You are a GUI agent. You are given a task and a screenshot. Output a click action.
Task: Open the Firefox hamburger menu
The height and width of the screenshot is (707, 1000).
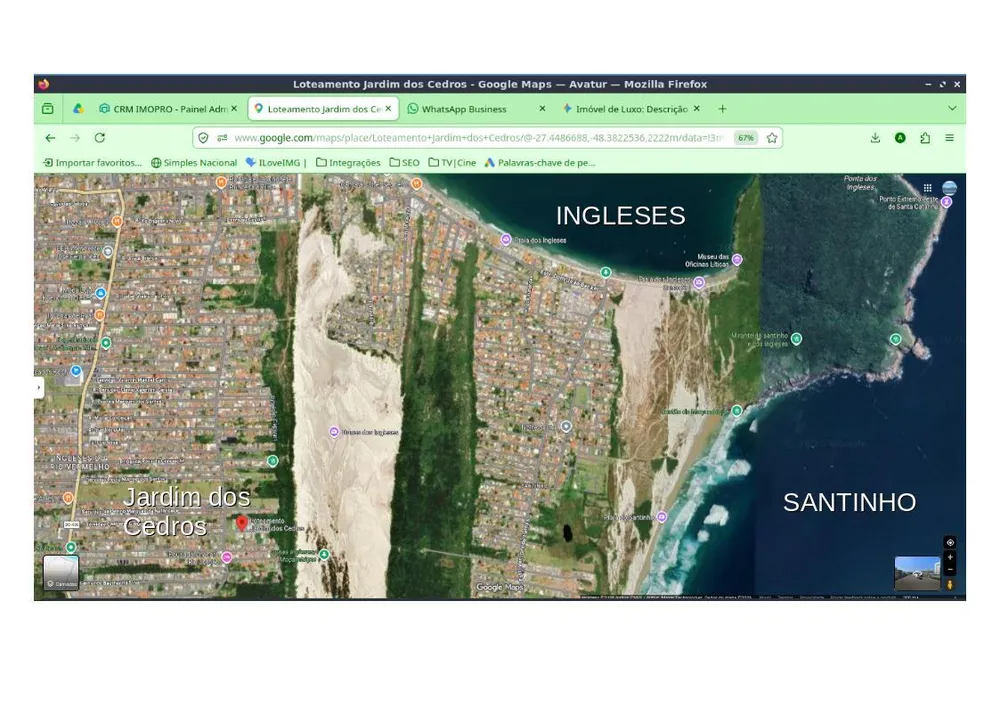949,138
